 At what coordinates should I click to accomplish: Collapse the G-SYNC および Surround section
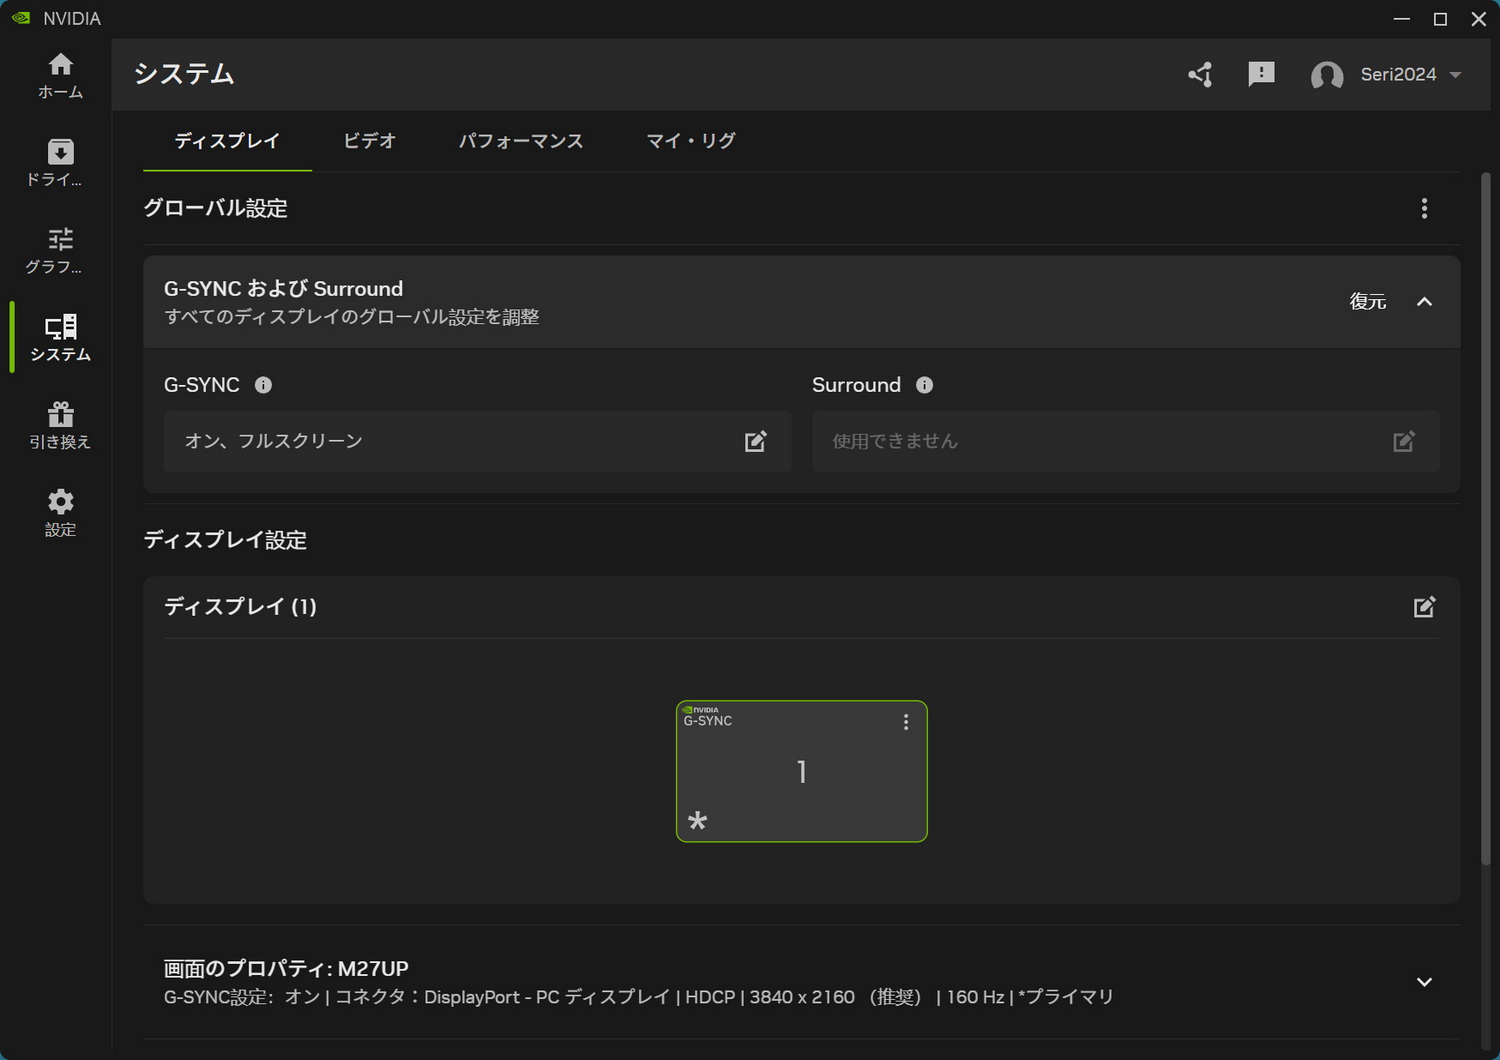click(1424, 301)
